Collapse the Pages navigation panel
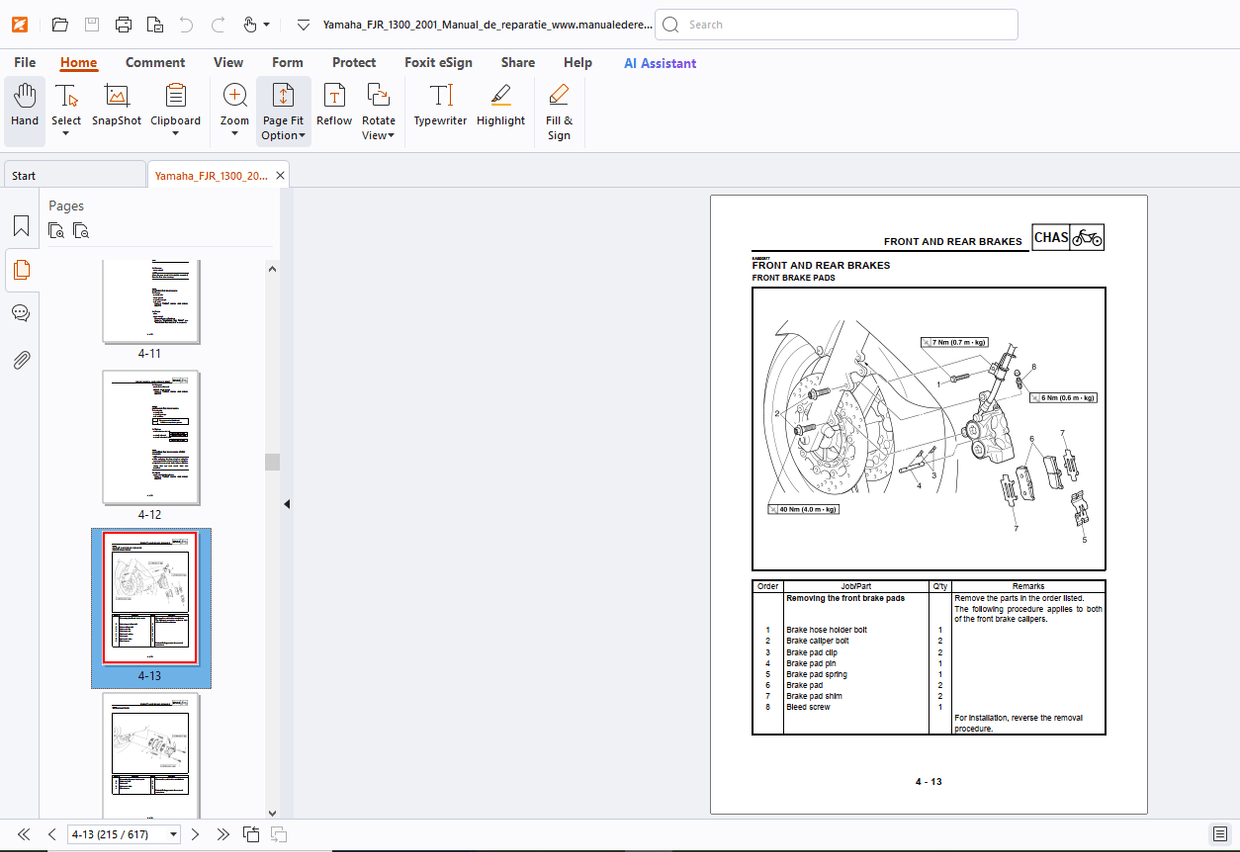This screenshot has height=852, width=1240. point(286,504)
